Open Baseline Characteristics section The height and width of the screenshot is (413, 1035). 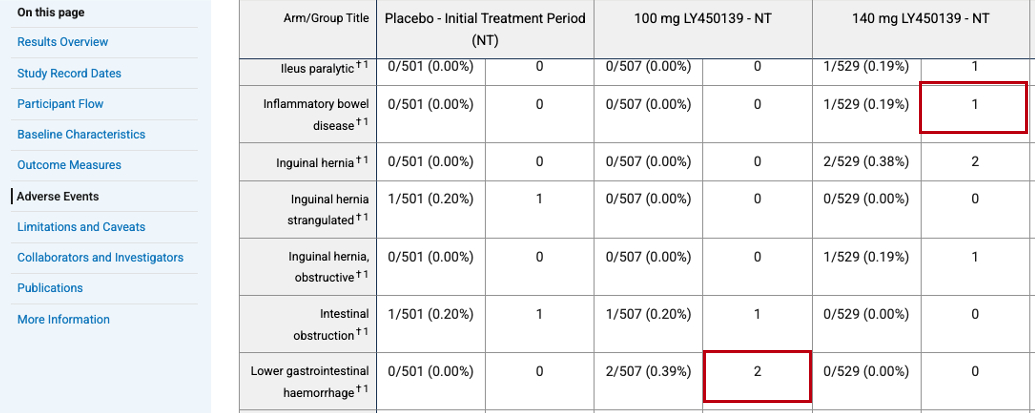(x=81, y=134)
